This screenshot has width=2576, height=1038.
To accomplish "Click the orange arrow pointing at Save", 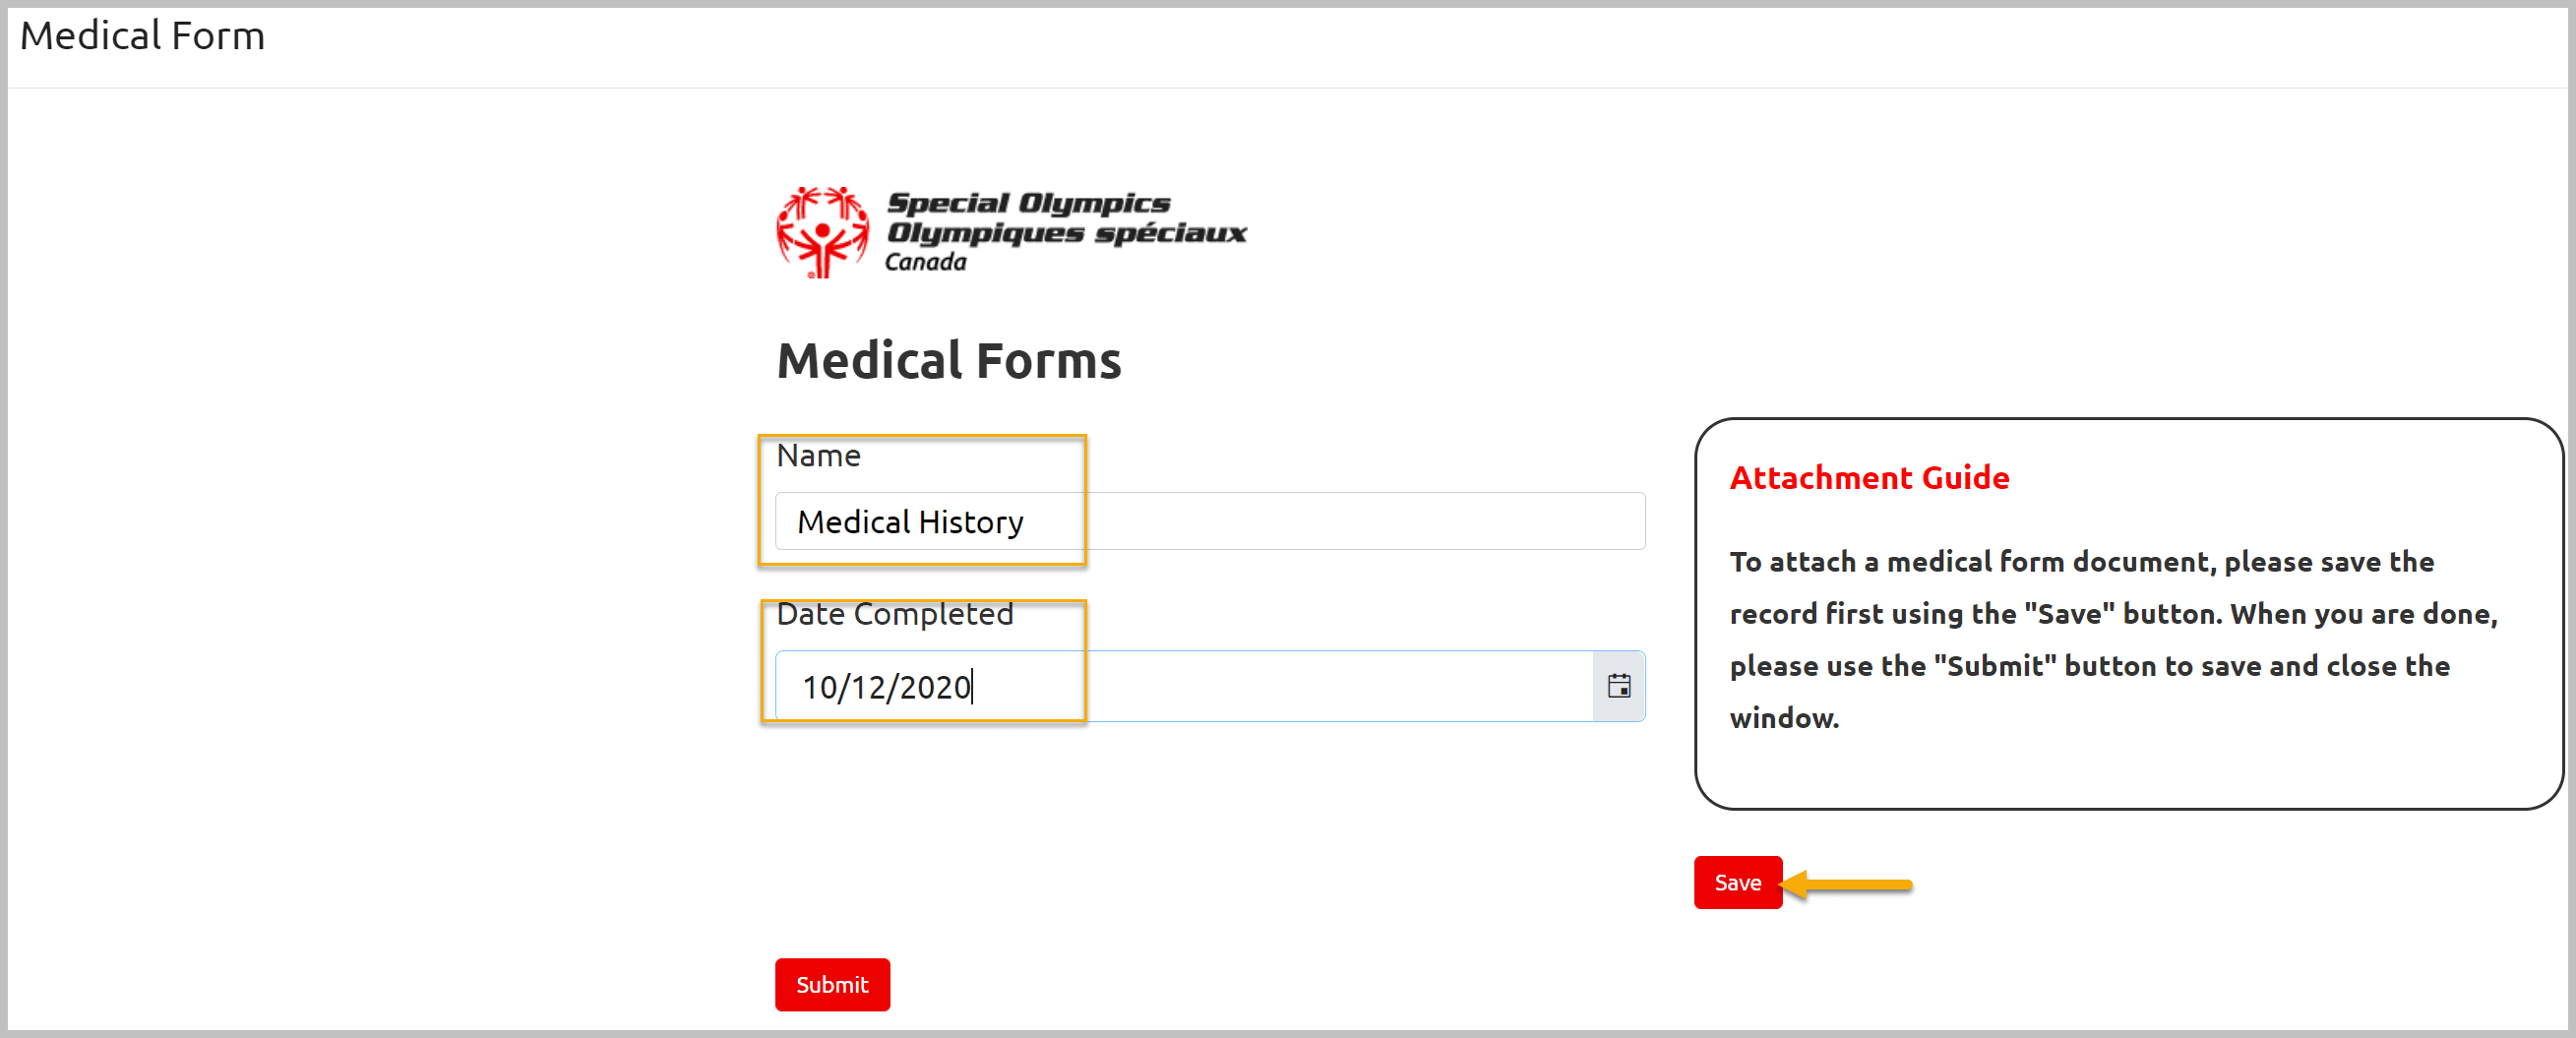I will point(1846,884).
